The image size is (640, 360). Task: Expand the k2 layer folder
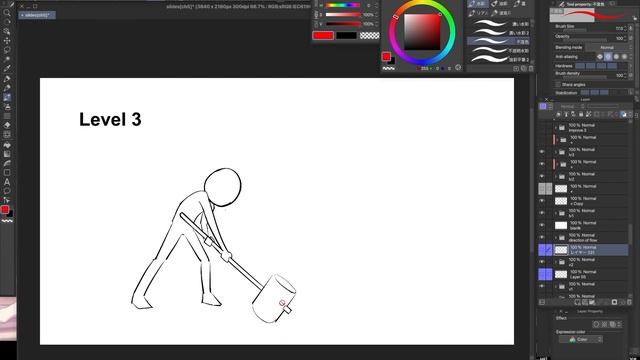coord(556,177)
